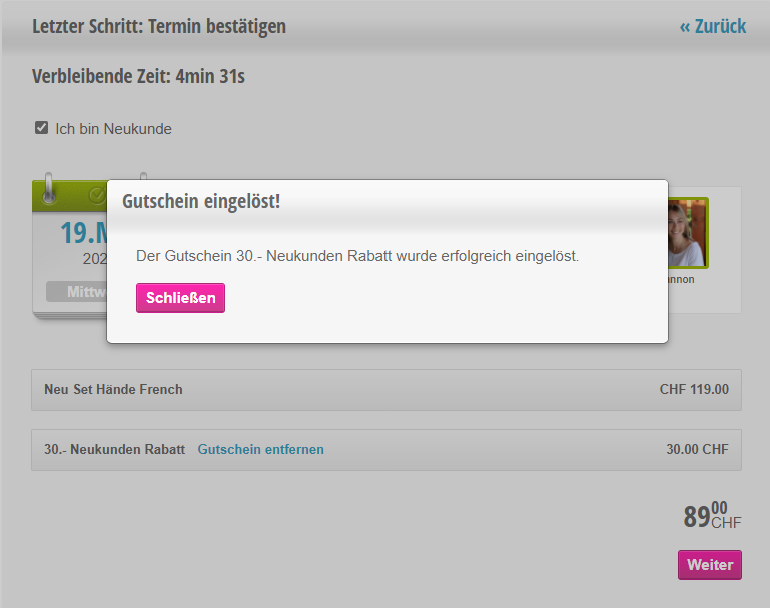Screen dimensions: 770x608
Task: Click the 30.00 CHF discount amount
Action: pos(697,450)
